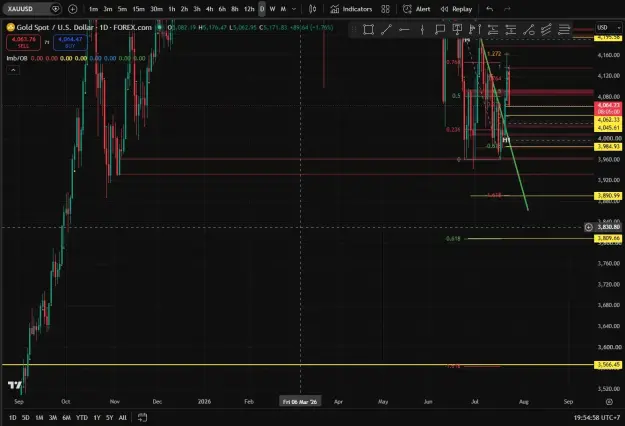Viewport: 625px width, 426px height.
Task: Select the 8h interval
Action: (x=235, y=9)
